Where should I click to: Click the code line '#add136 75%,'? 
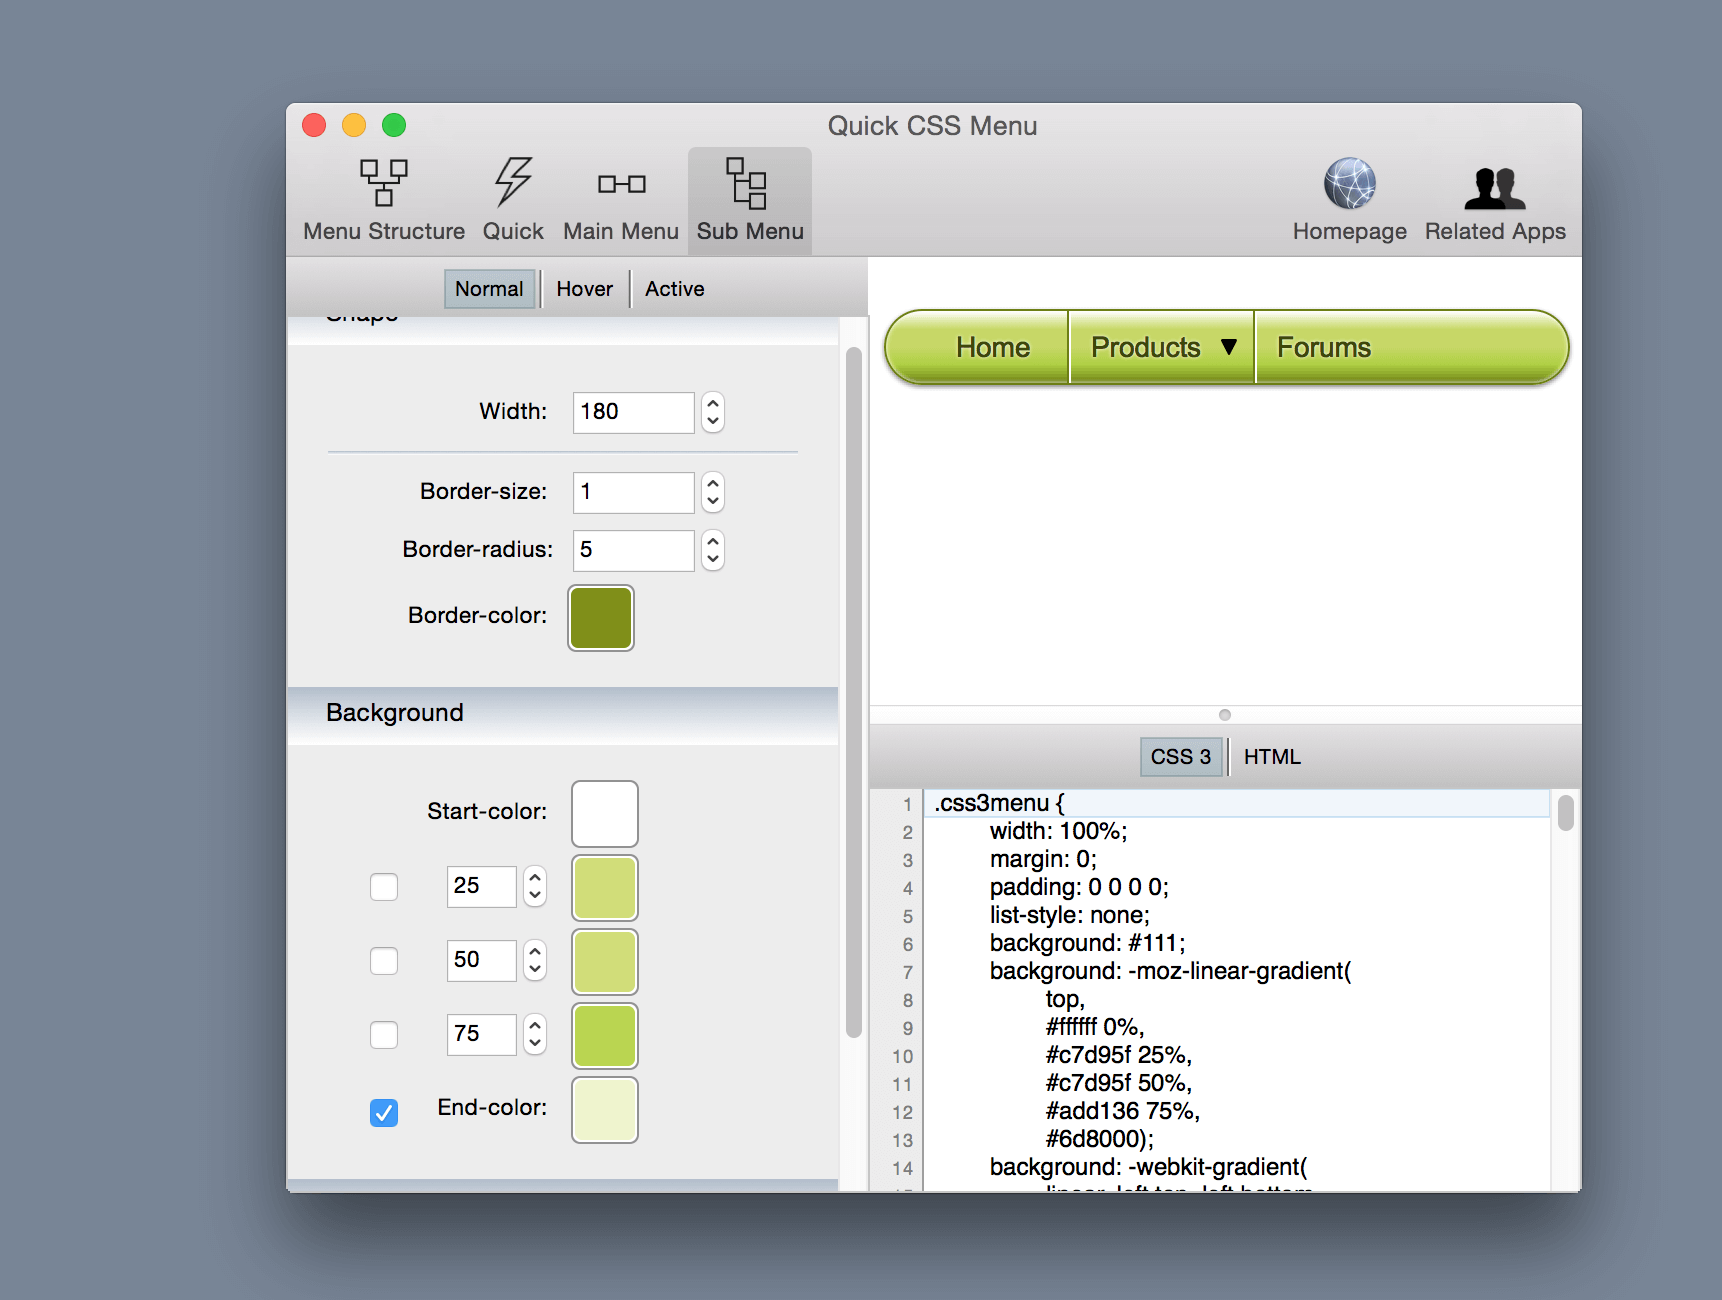[x=1122, y=1111]
